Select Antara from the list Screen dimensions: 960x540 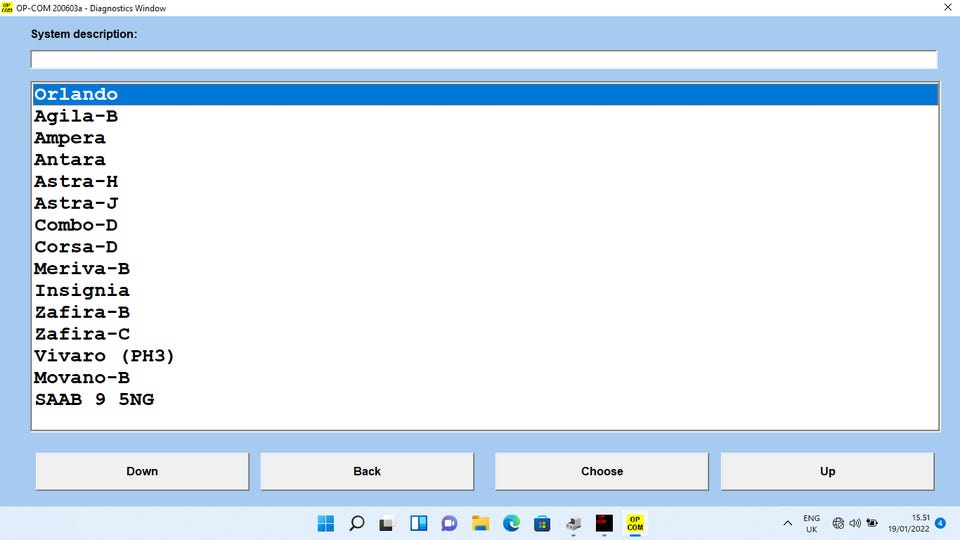pyautogui.click(x=485, y=160)
